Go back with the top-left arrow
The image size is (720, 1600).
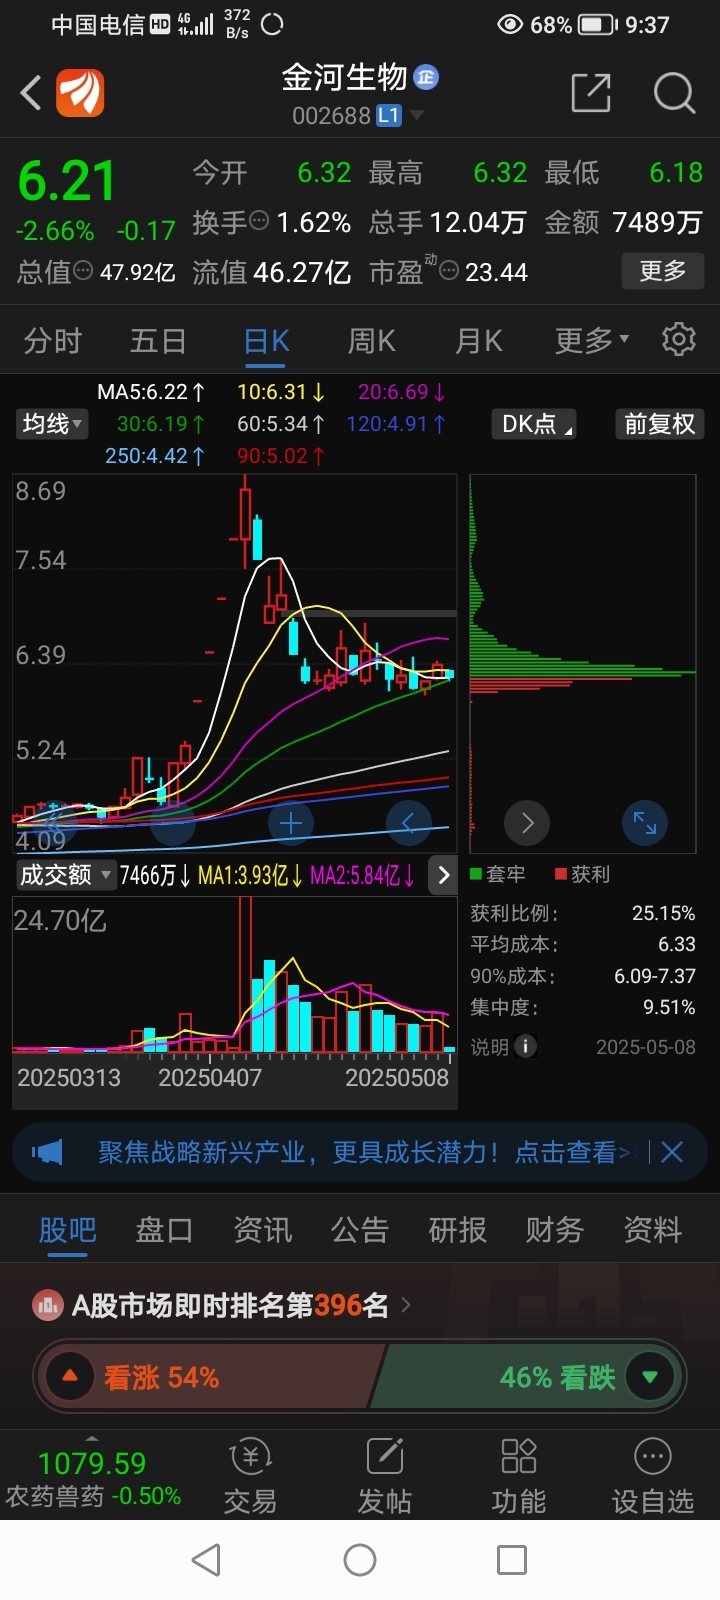click(x=31, y=93)
